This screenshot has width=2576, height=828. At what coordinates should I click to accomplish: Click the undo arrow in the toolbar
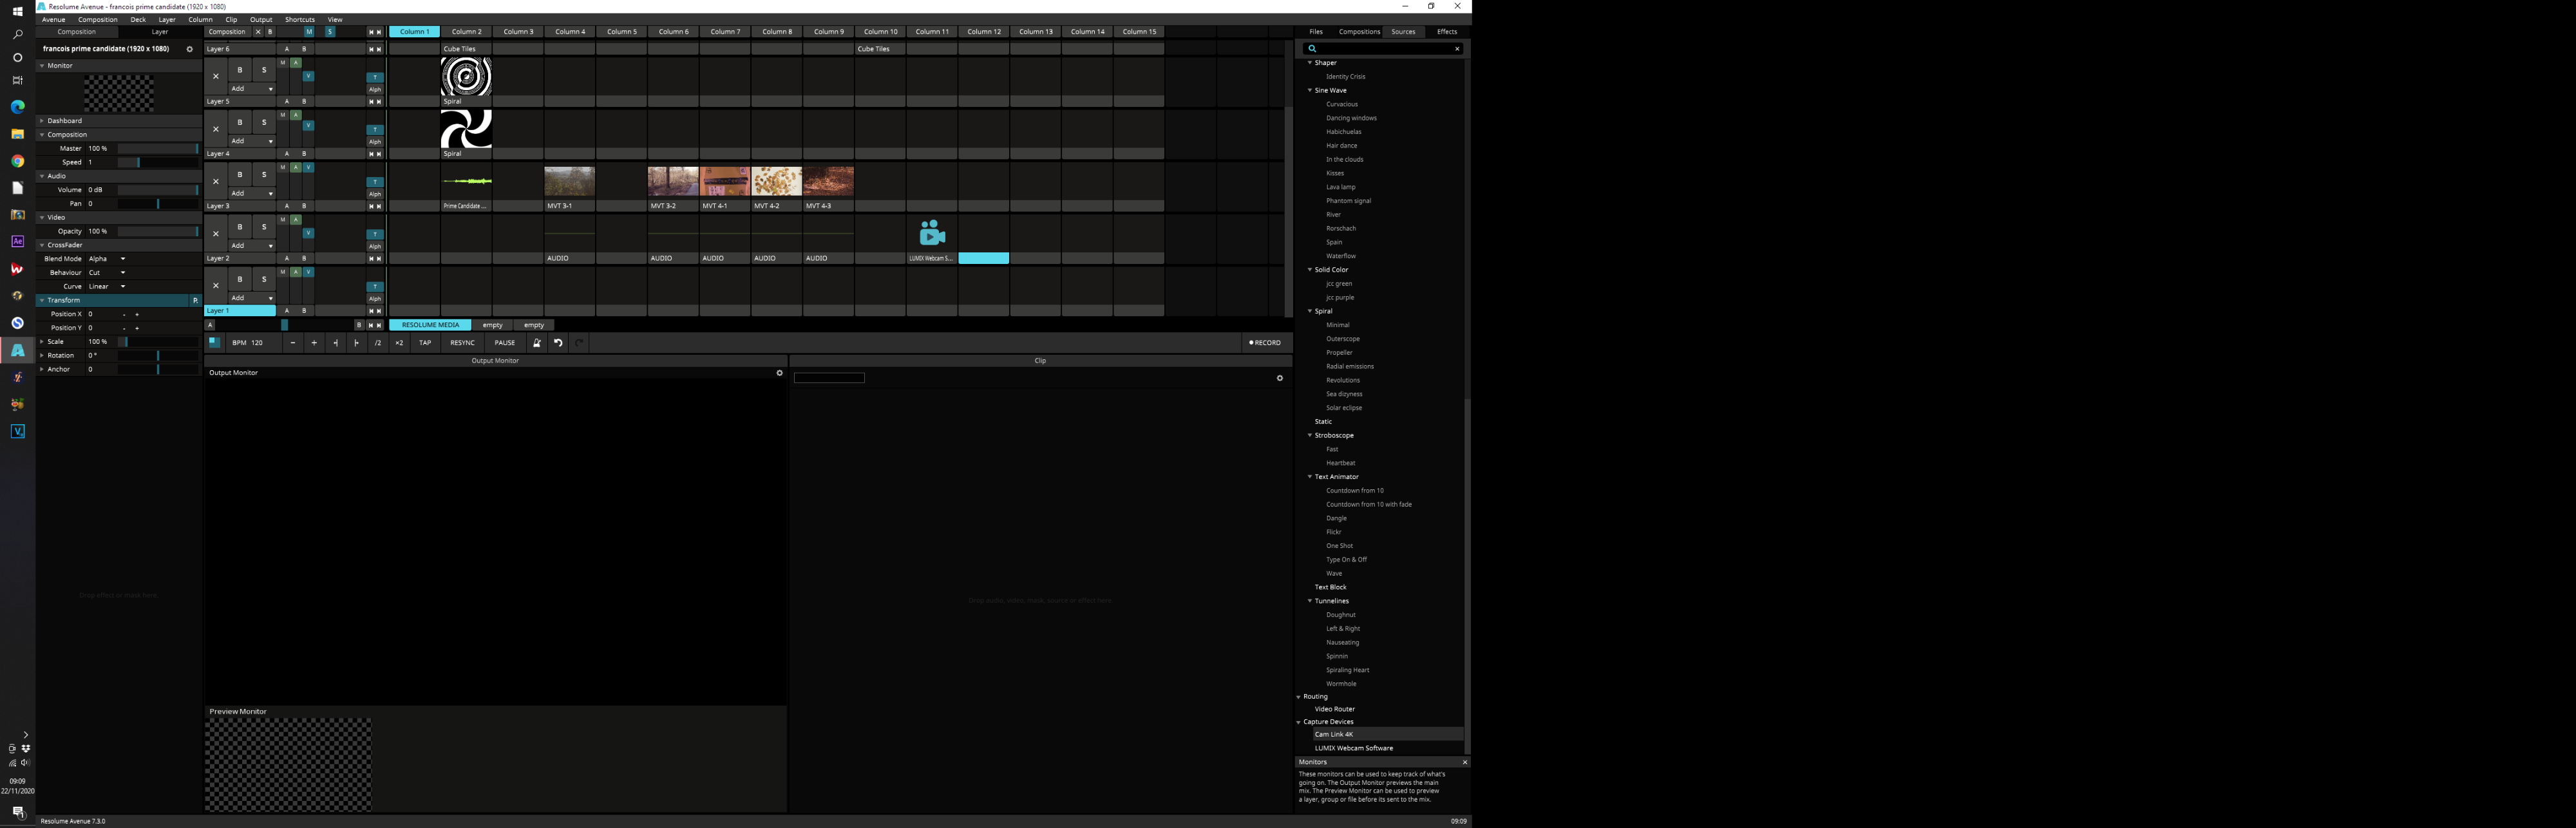click(x=558, y=343)
